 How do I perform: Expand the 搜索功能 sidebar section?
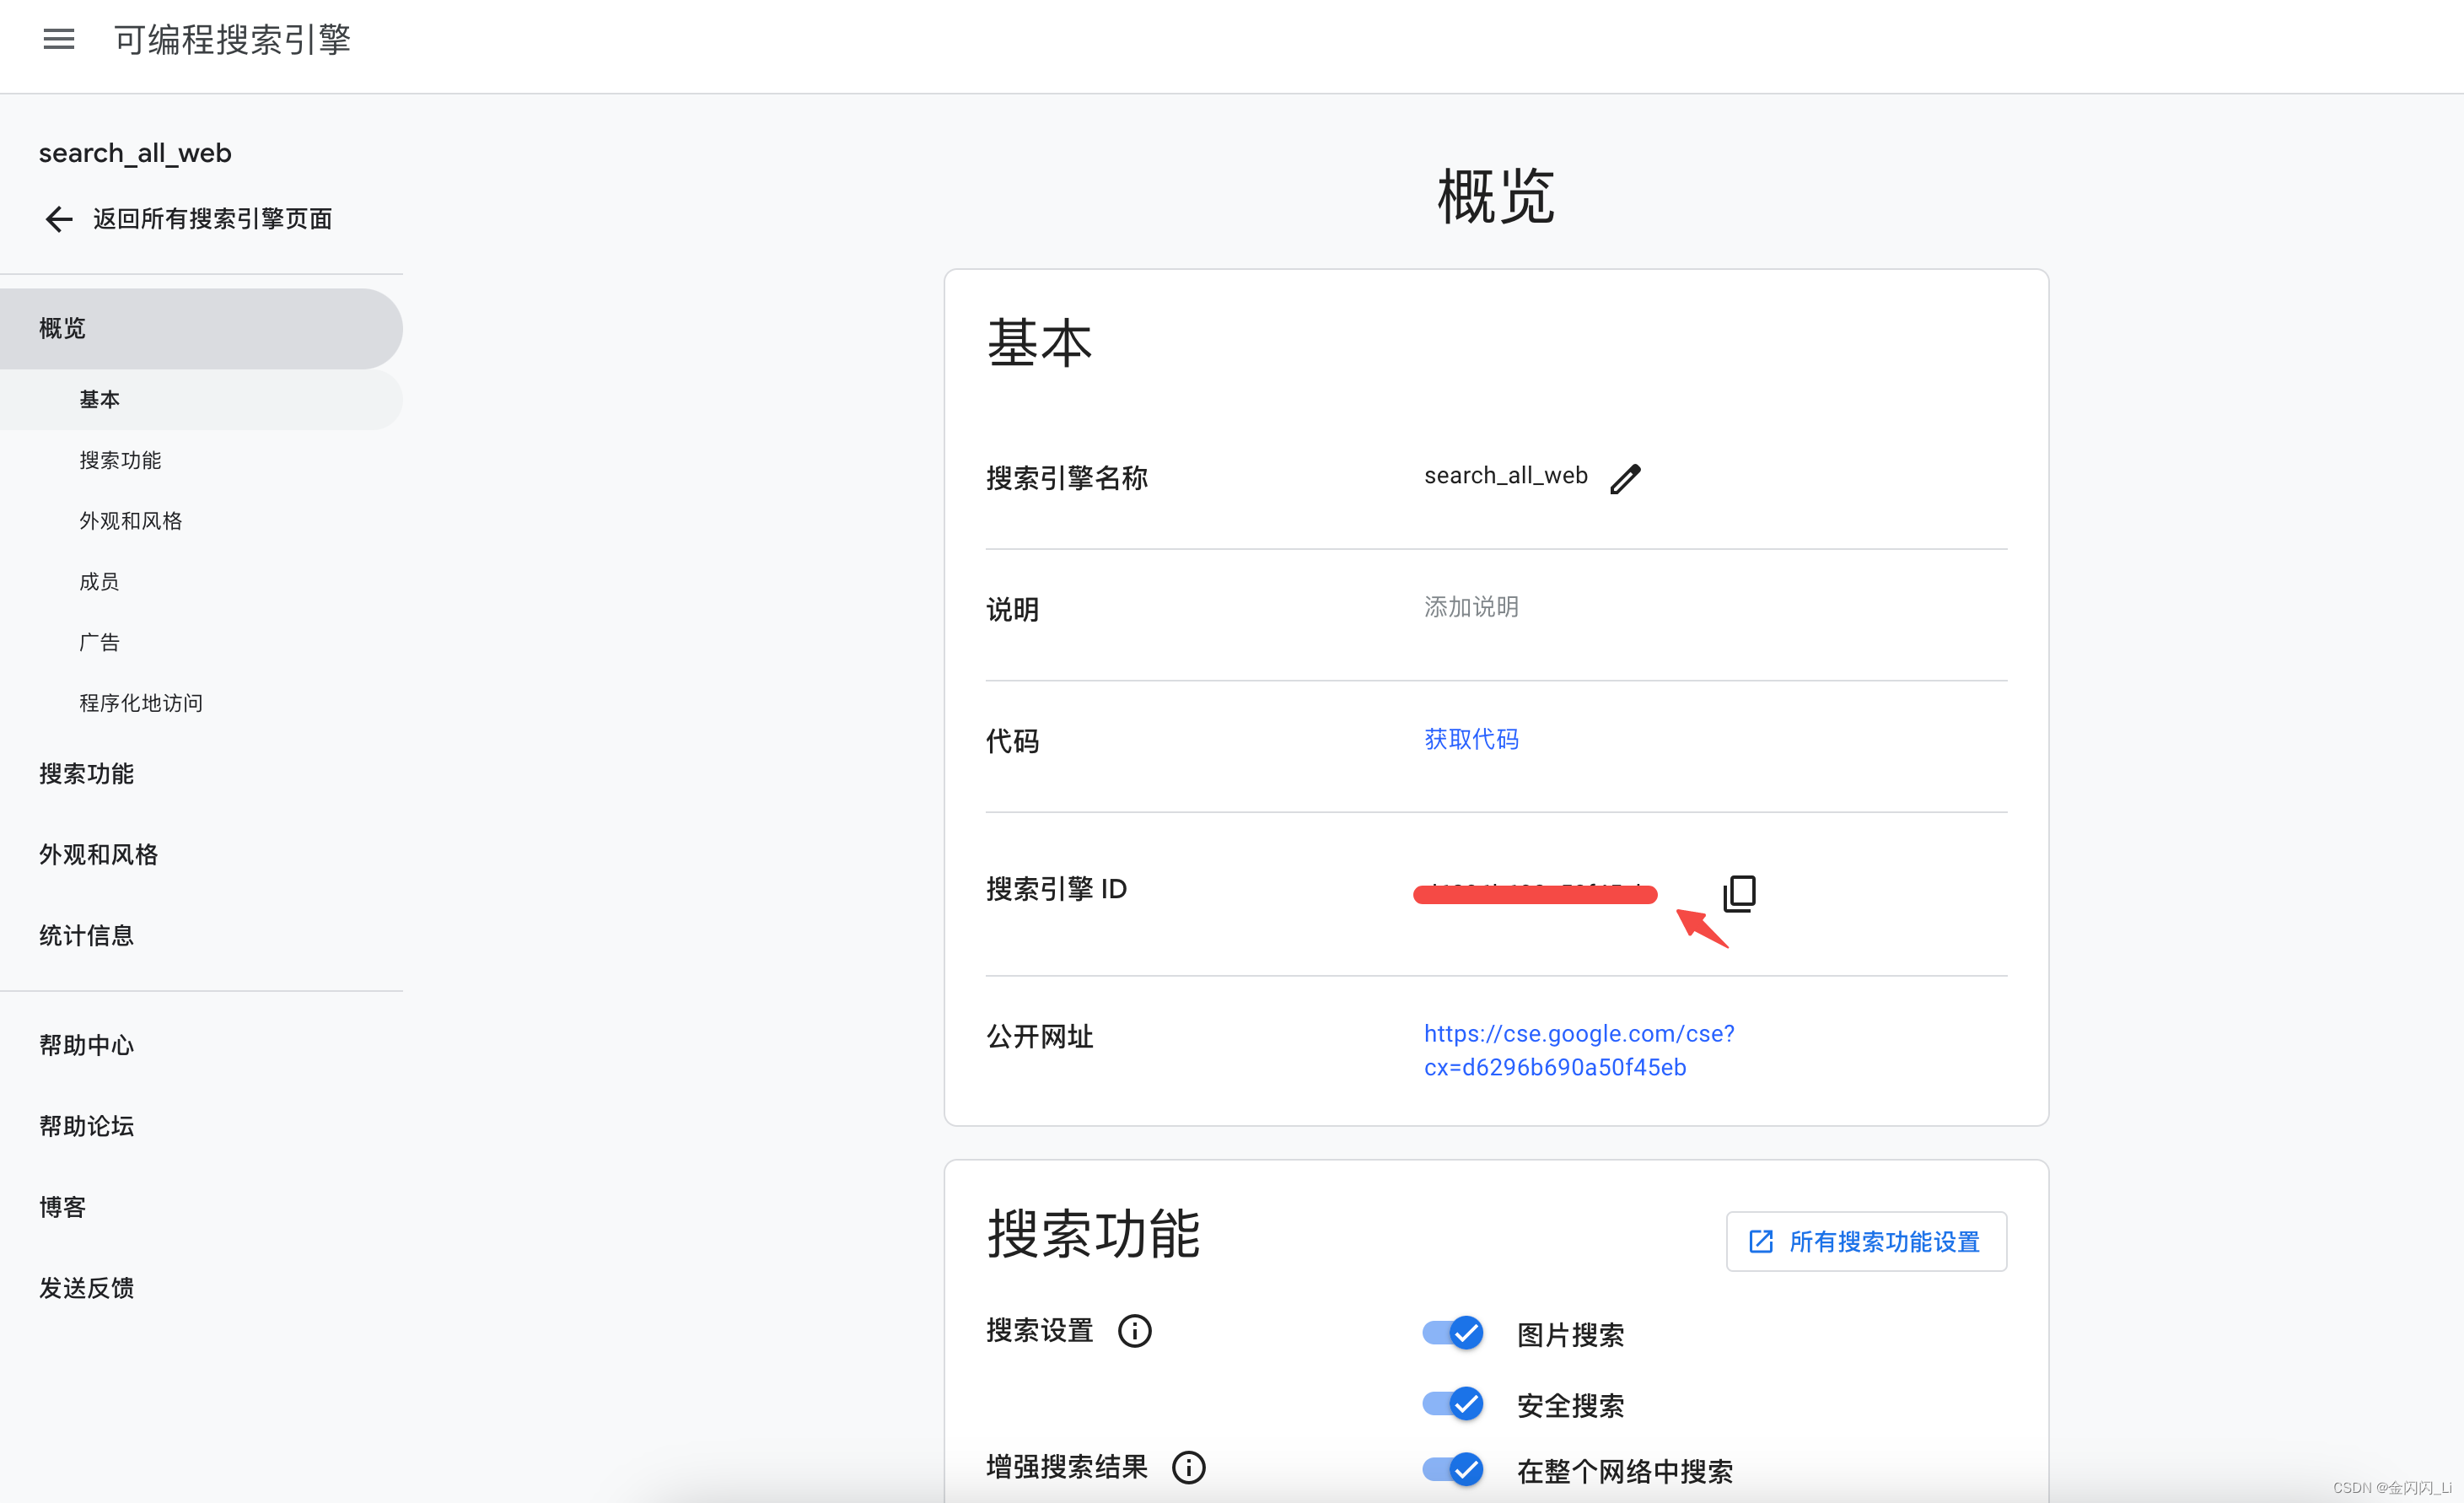pos(86,773)
